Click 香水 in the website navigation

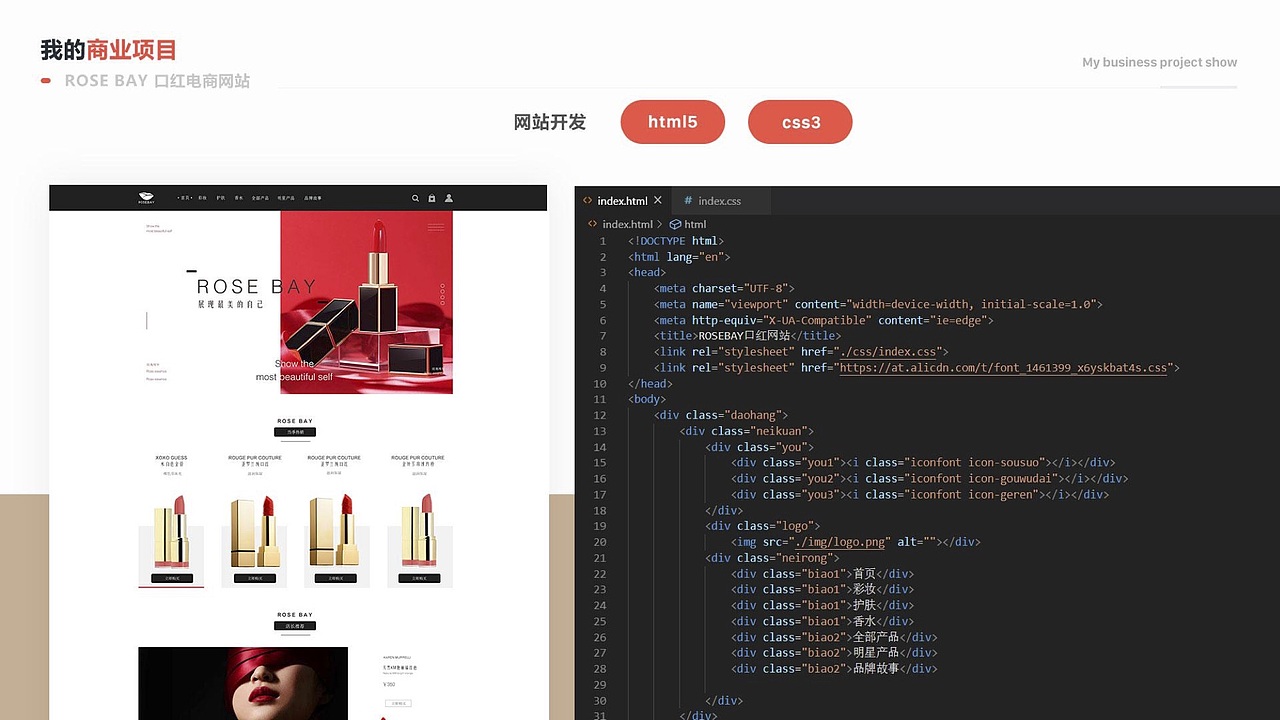[238, 198]
